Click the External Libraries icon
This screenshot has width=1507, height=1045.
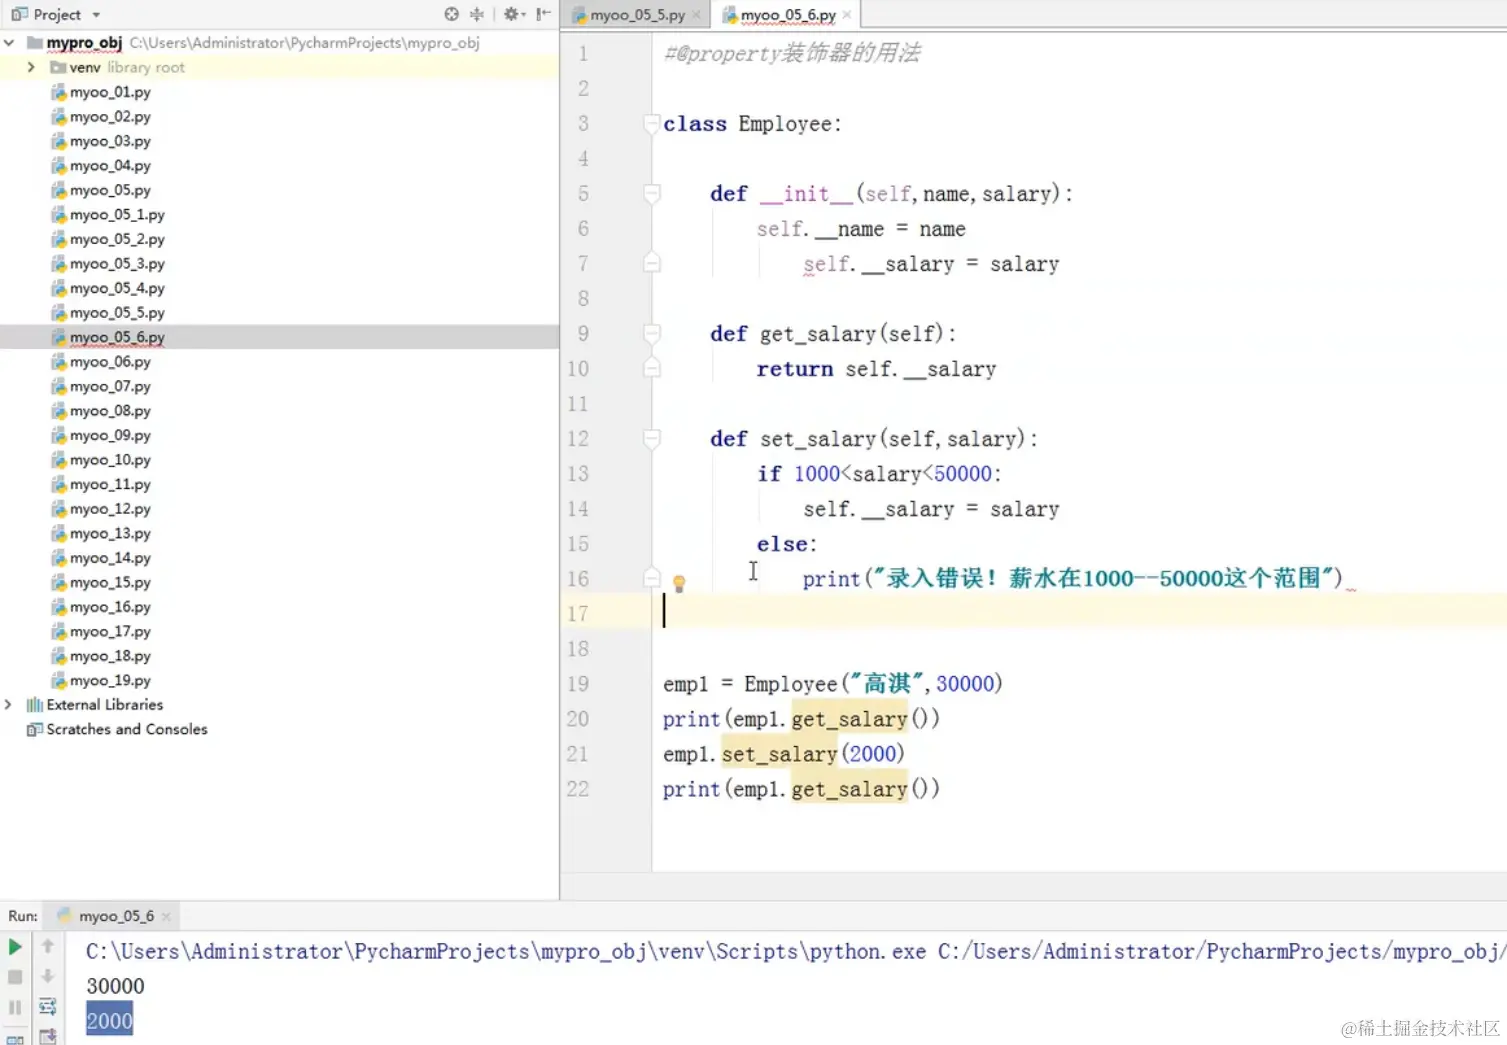coord(34,705)
